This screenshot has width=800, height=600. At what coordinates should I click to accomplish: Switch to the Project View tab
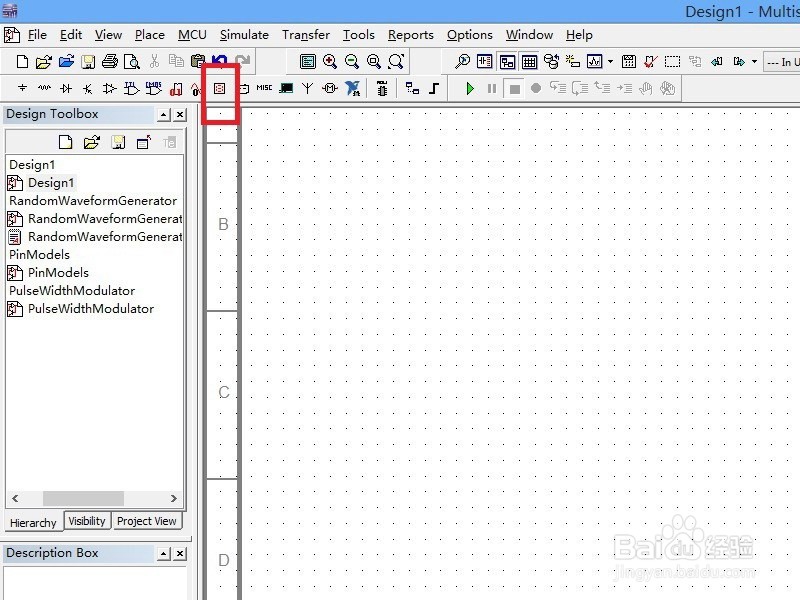(x=146, y=521)
